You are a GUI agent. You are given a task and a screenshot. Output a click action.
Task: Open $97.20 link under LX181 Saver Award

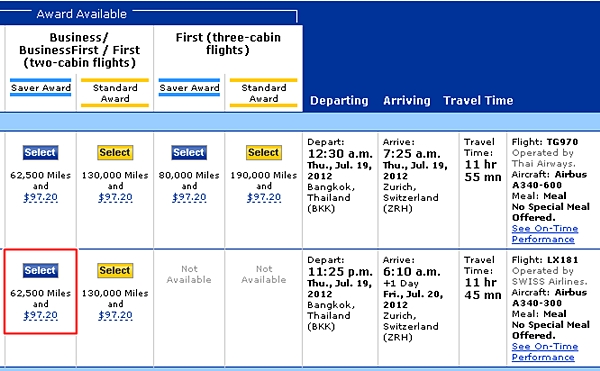point(41,315)
